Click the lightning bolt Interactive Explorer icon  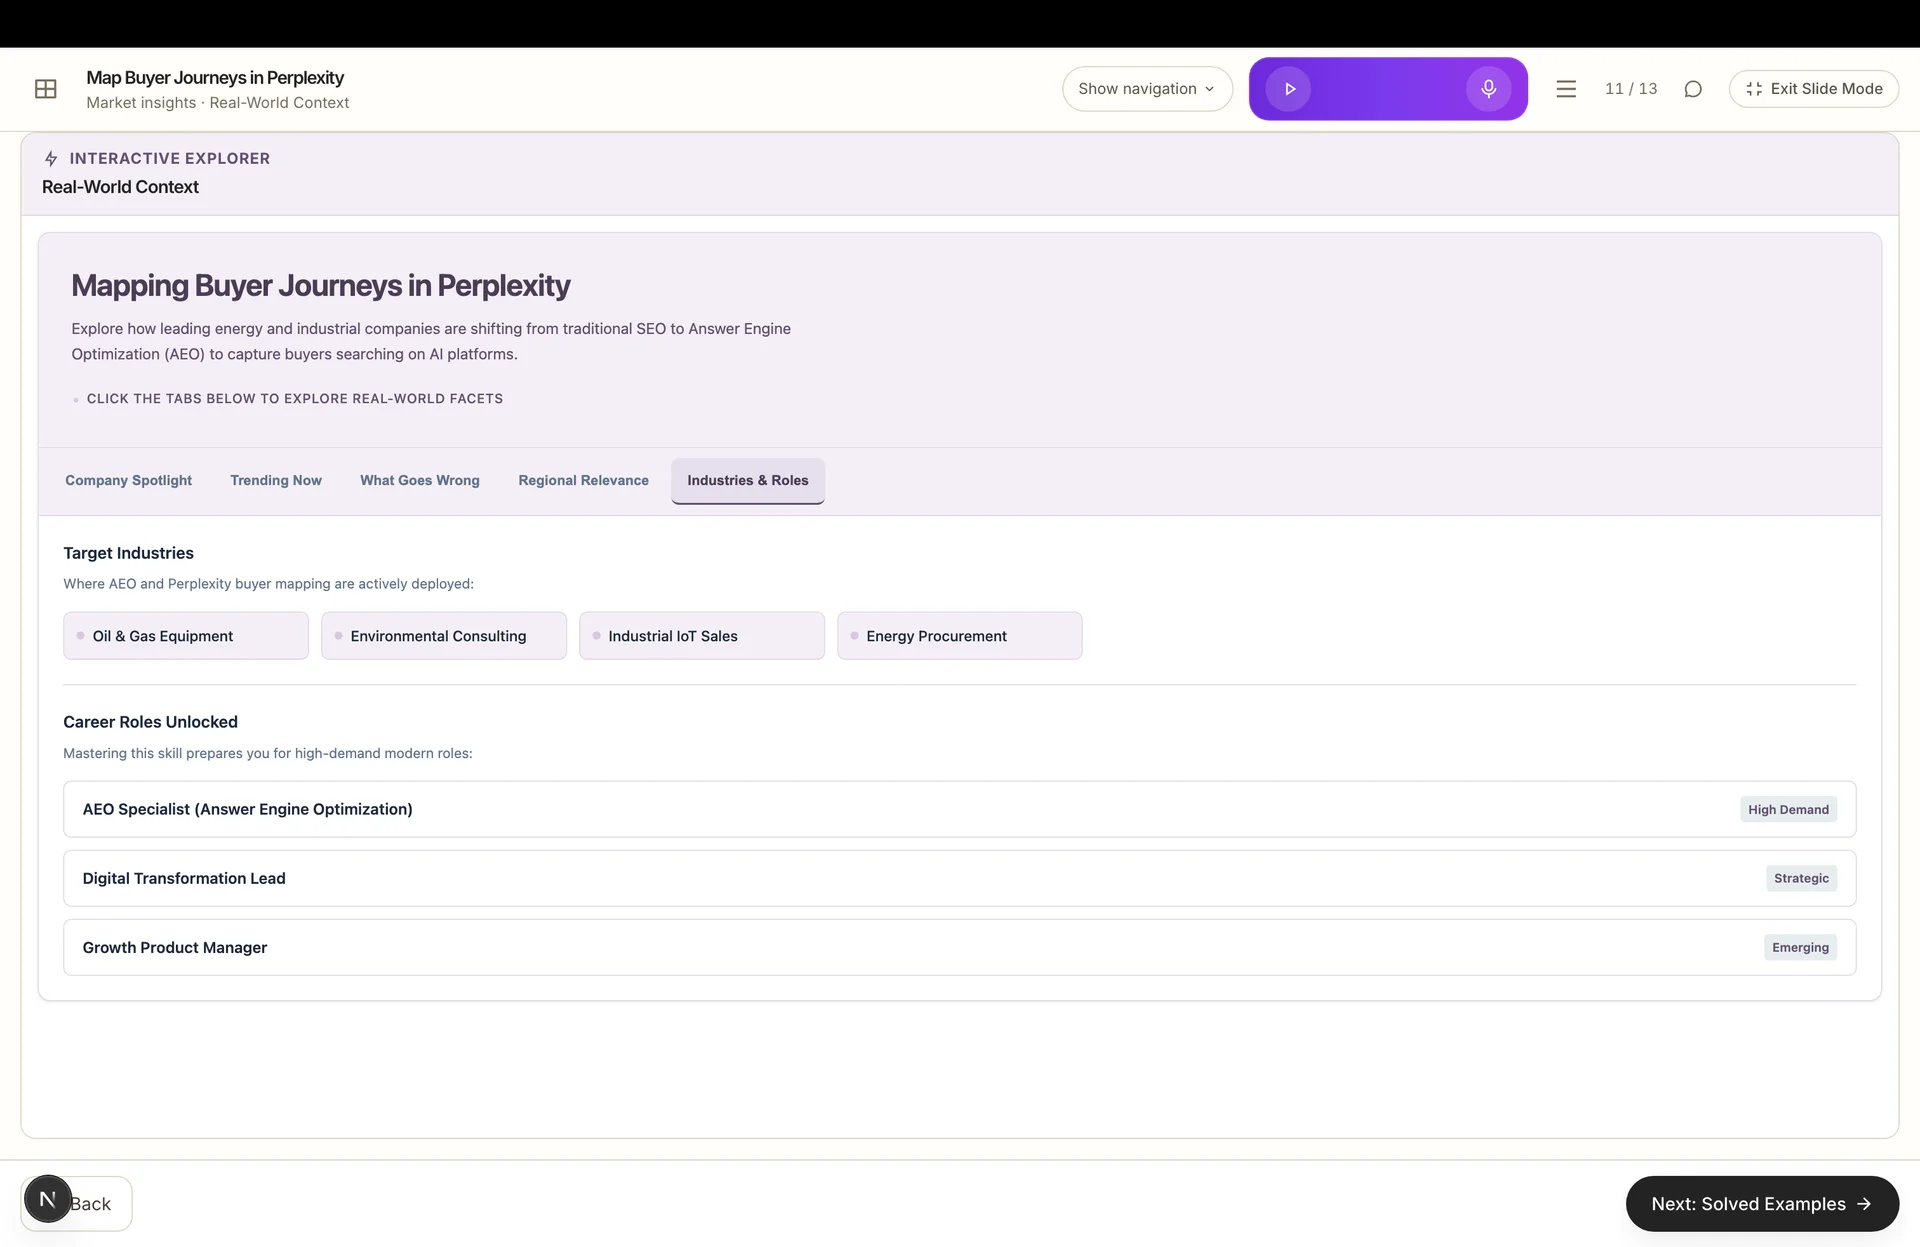point(51,158)
